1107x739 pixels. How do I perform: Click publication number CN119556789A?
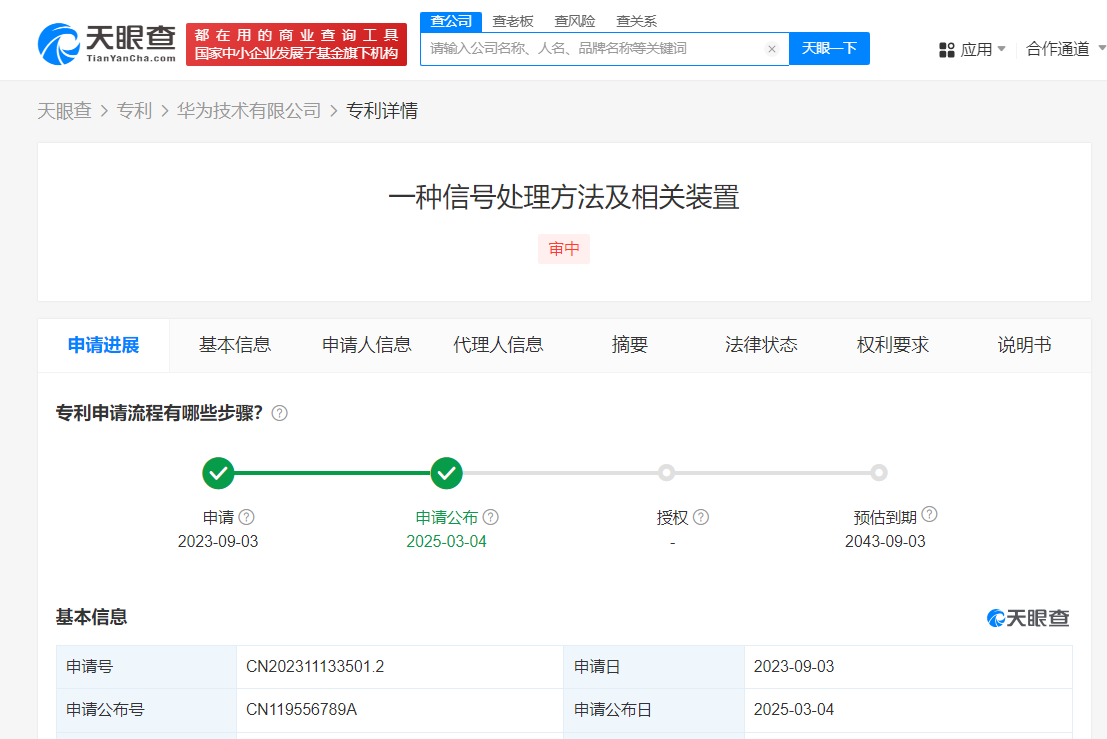tap(301, 710)
